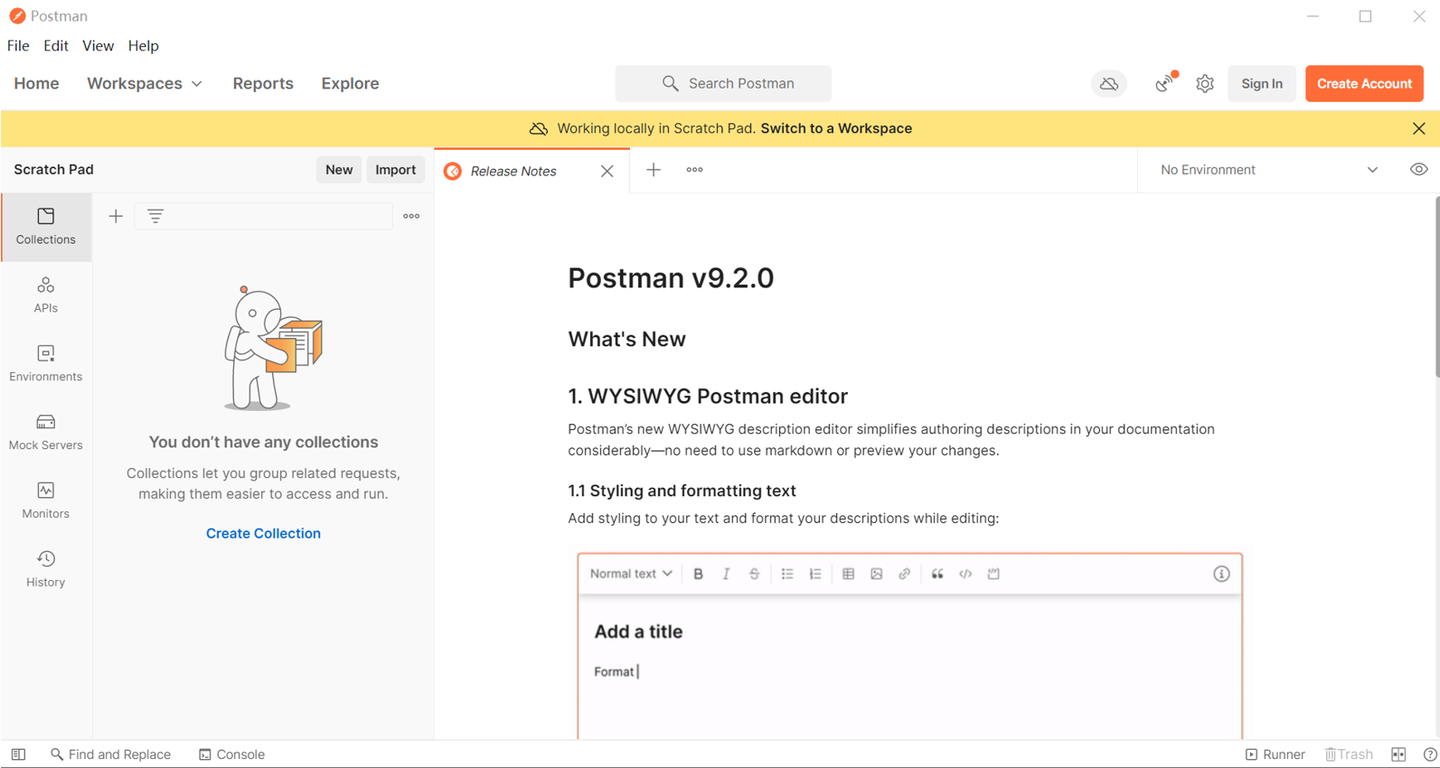Image resolution: width=1440 pixels, height=768 pixels.
Task: Select the APIs sidebar icon
Action: tap(46, 293)
